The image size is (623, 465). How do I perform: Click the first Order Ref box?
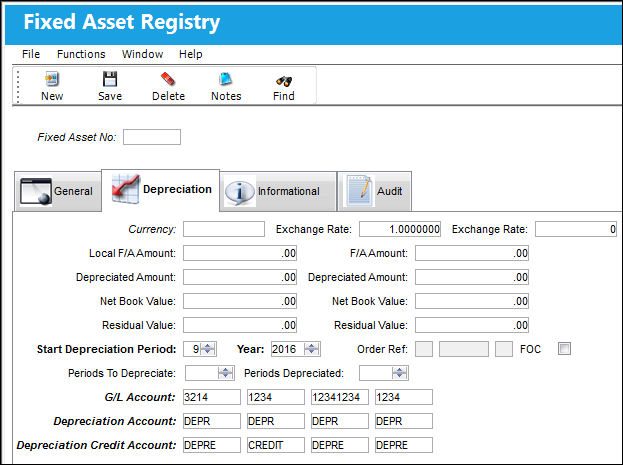click(424, 349)
